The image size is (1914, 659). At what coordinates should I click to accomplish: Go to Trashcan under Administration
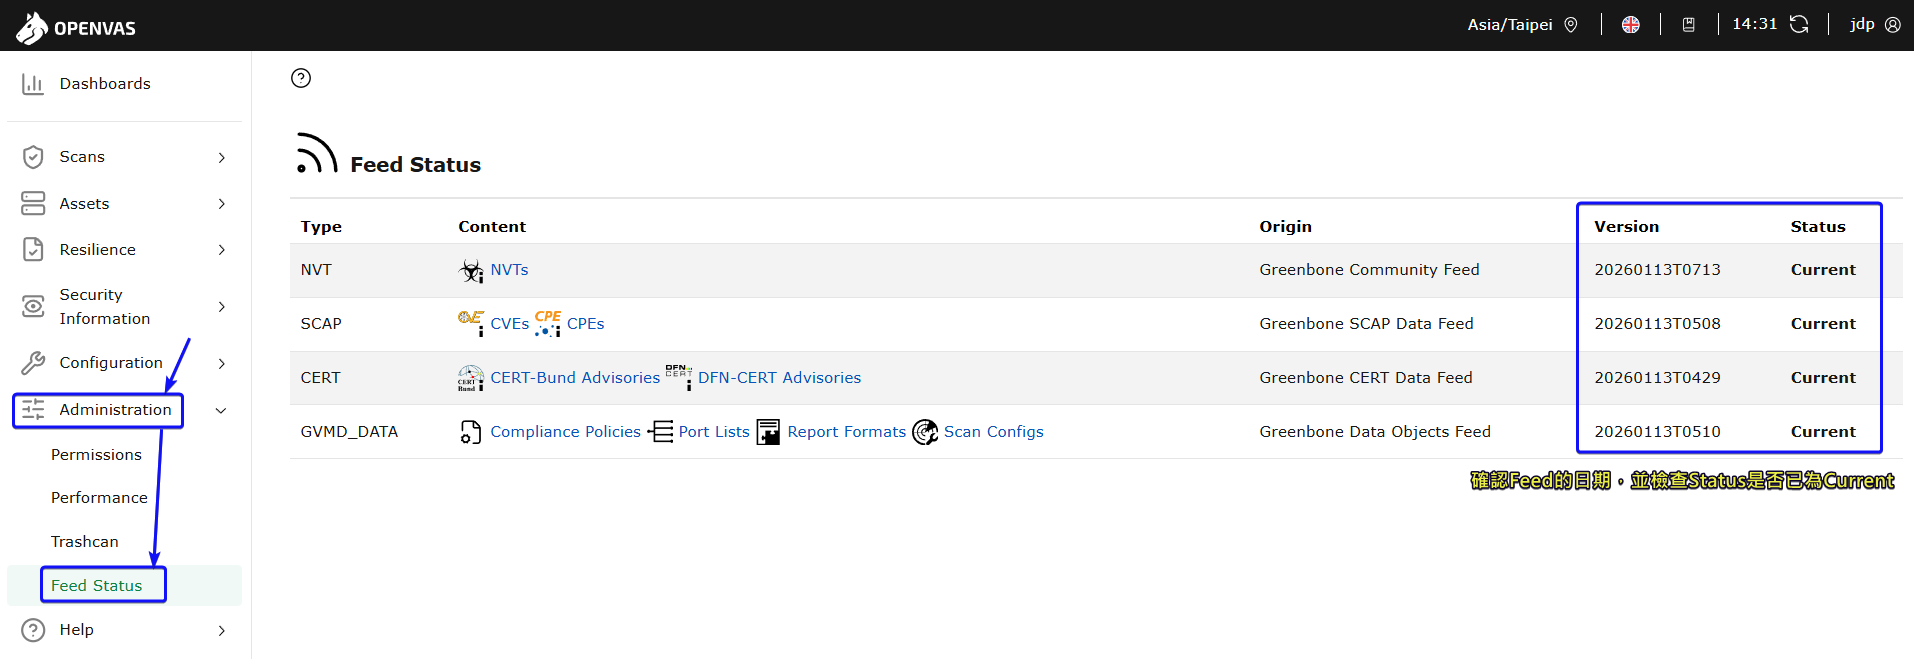[85, 542]
